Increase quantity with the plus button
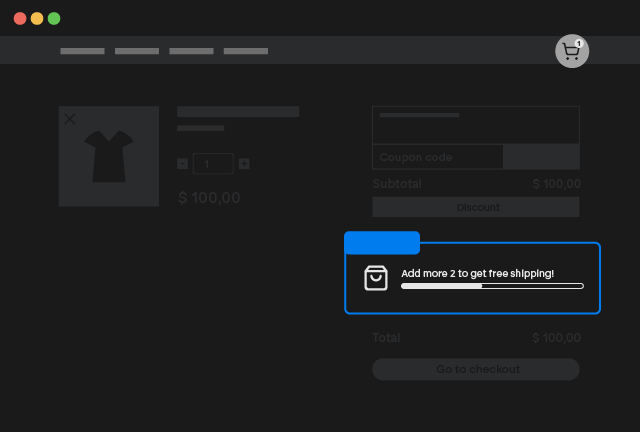640x432 pixels. (x=244, y=164)
